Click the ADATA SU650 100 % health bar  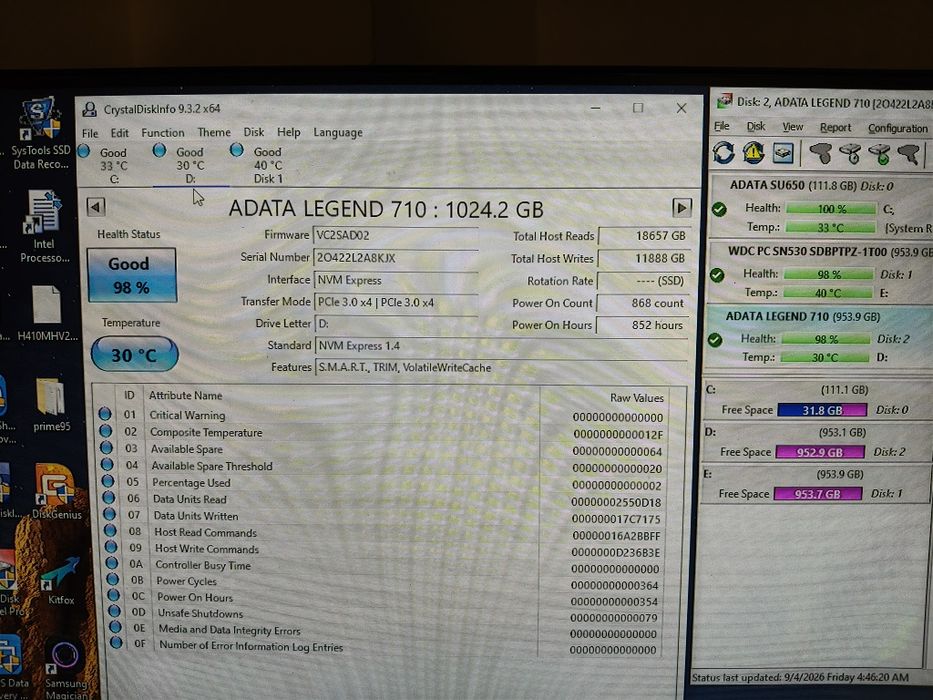(x=831, y=209)
